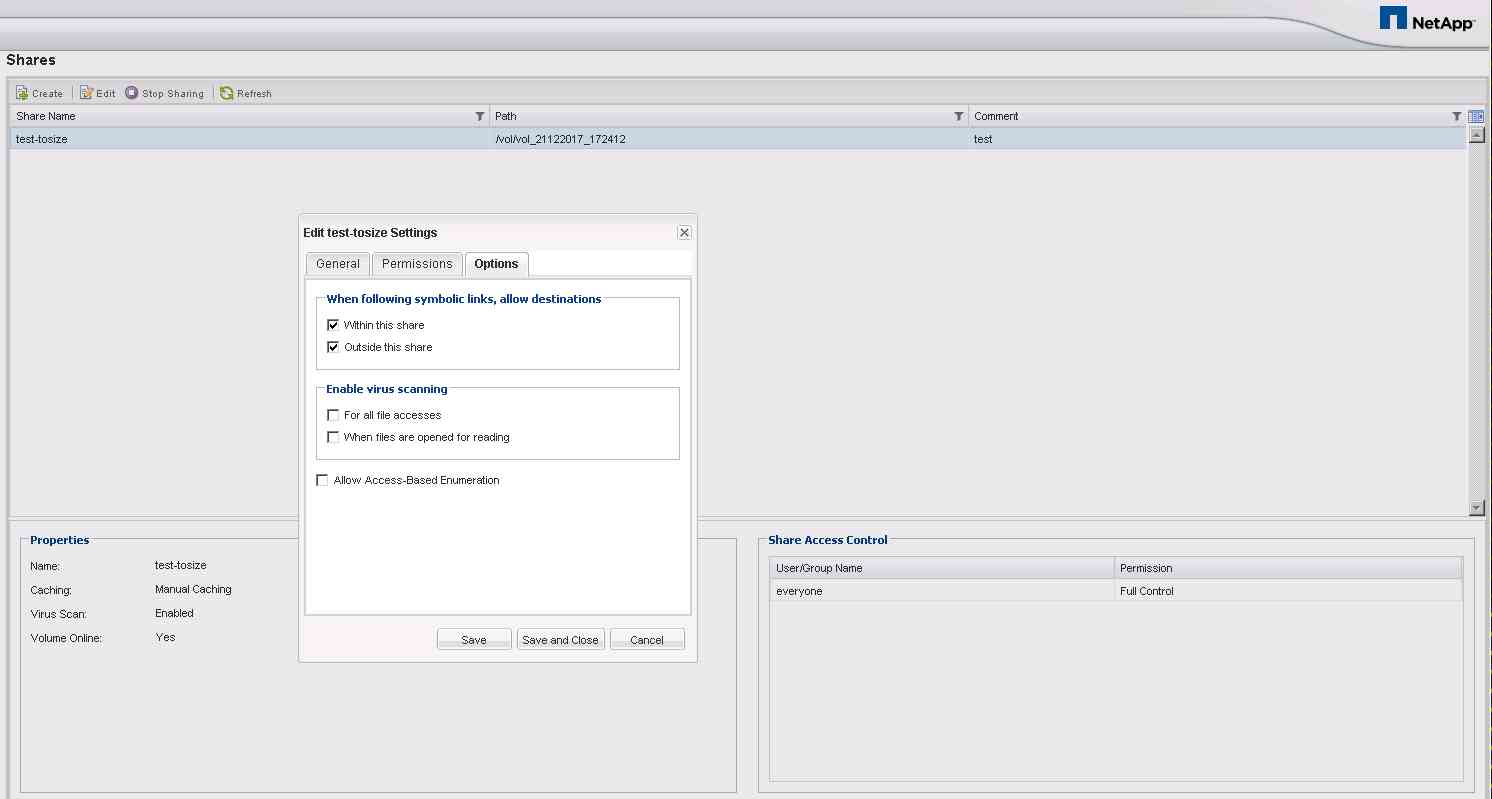Switch to the Permissions tab

click(417, 264)
